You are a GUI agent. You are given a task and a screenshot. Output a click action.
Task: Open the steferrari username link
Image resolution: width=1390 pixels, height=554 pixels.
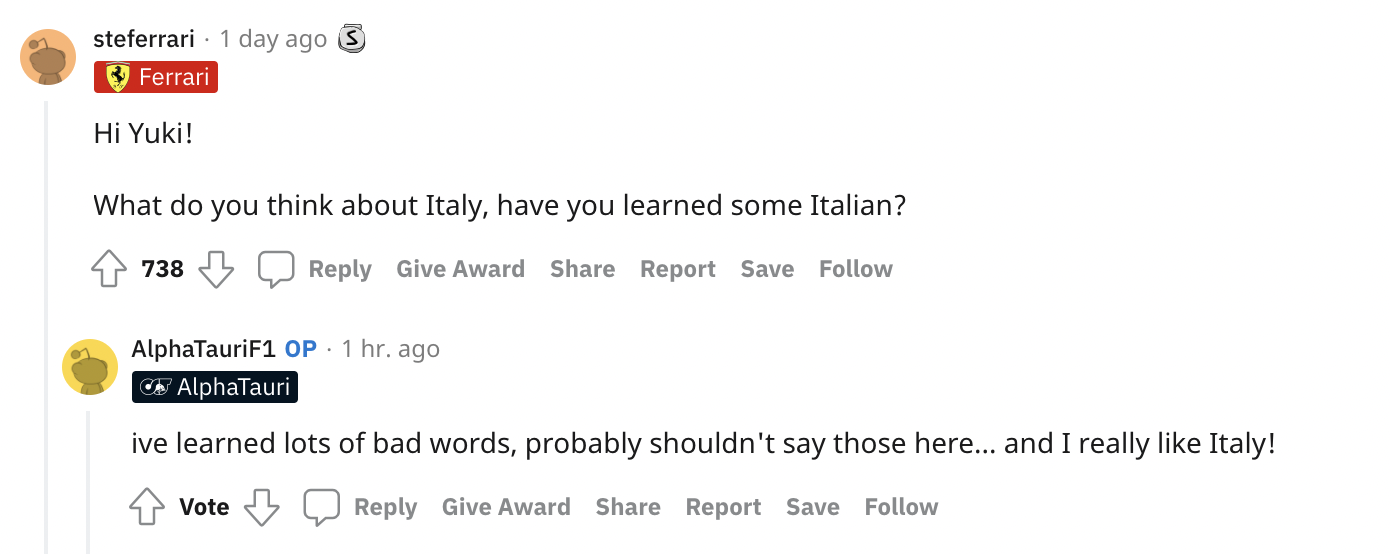(x=143, y=39)
